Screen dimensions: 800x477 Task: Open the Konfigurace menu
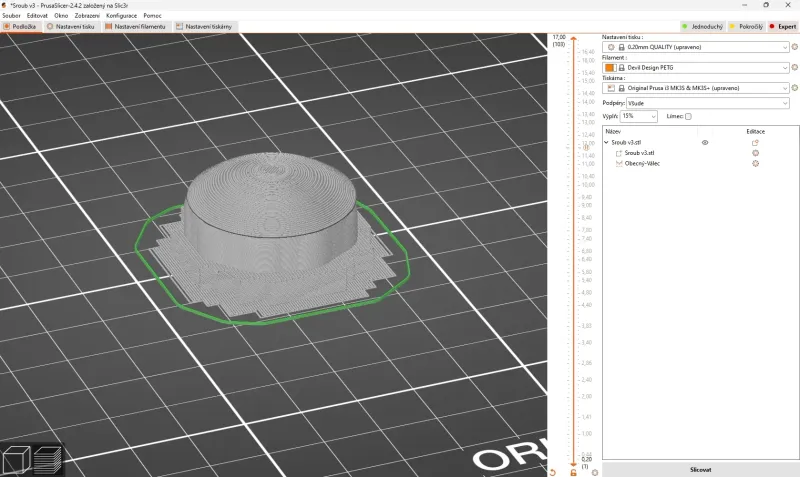[121, 16]
